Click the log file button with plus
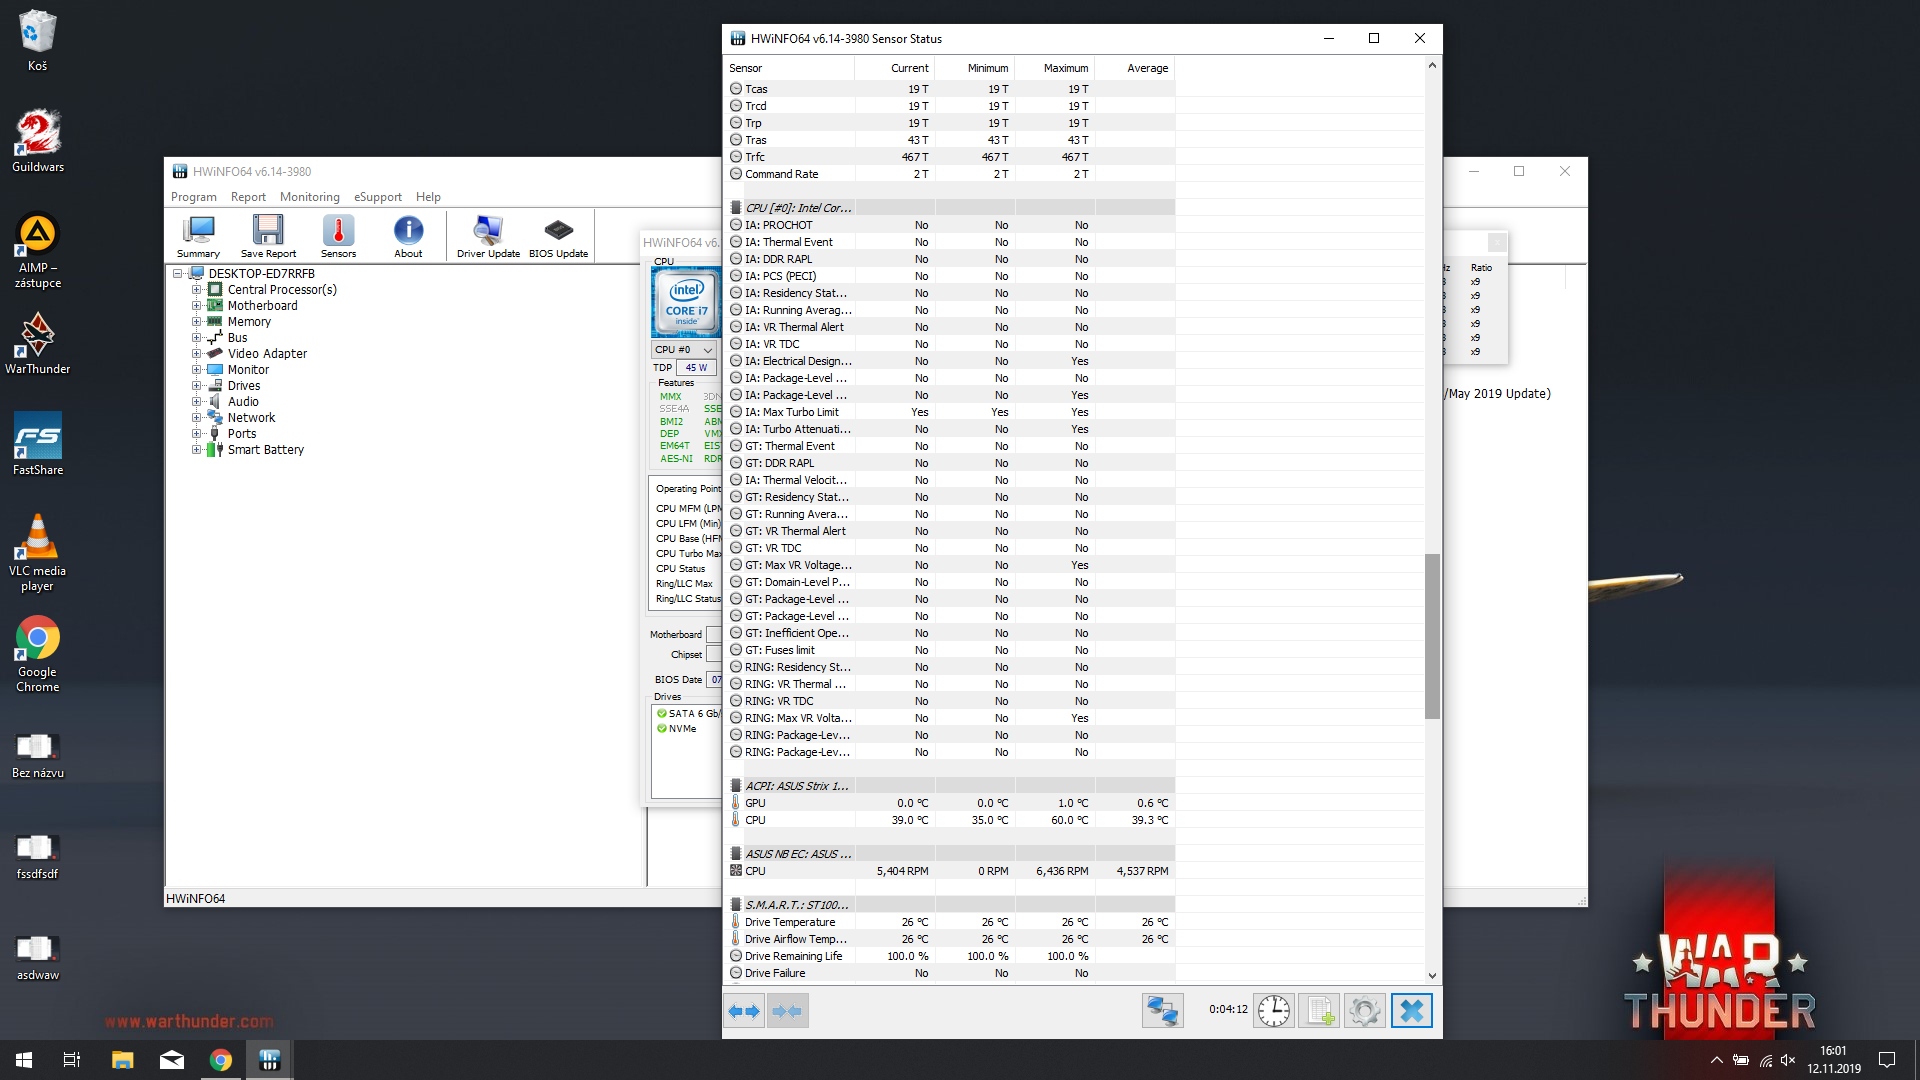1920x1080 pixels. pyautogui.click(x=1319, y=1010)
